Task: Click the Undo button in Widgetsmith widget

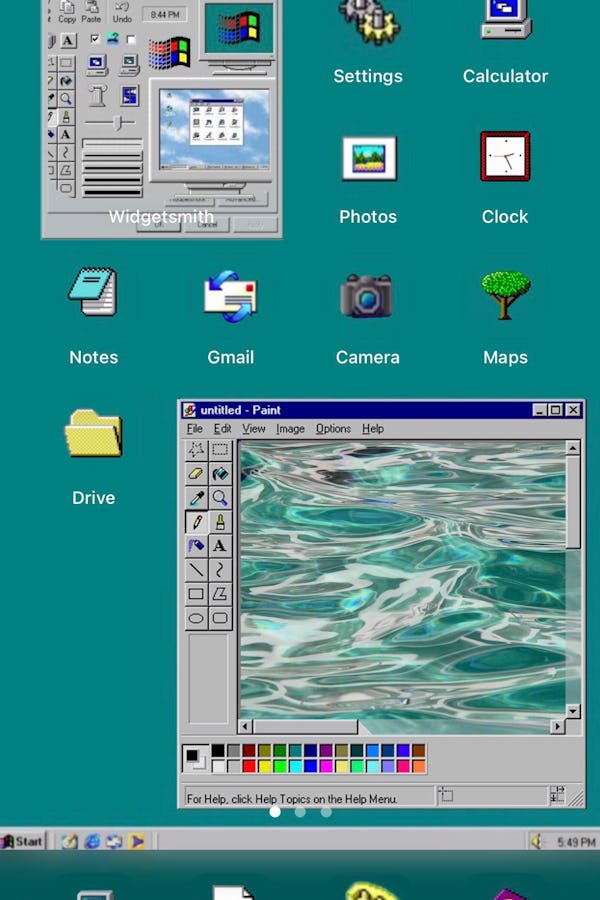Action: click(122, 13)
